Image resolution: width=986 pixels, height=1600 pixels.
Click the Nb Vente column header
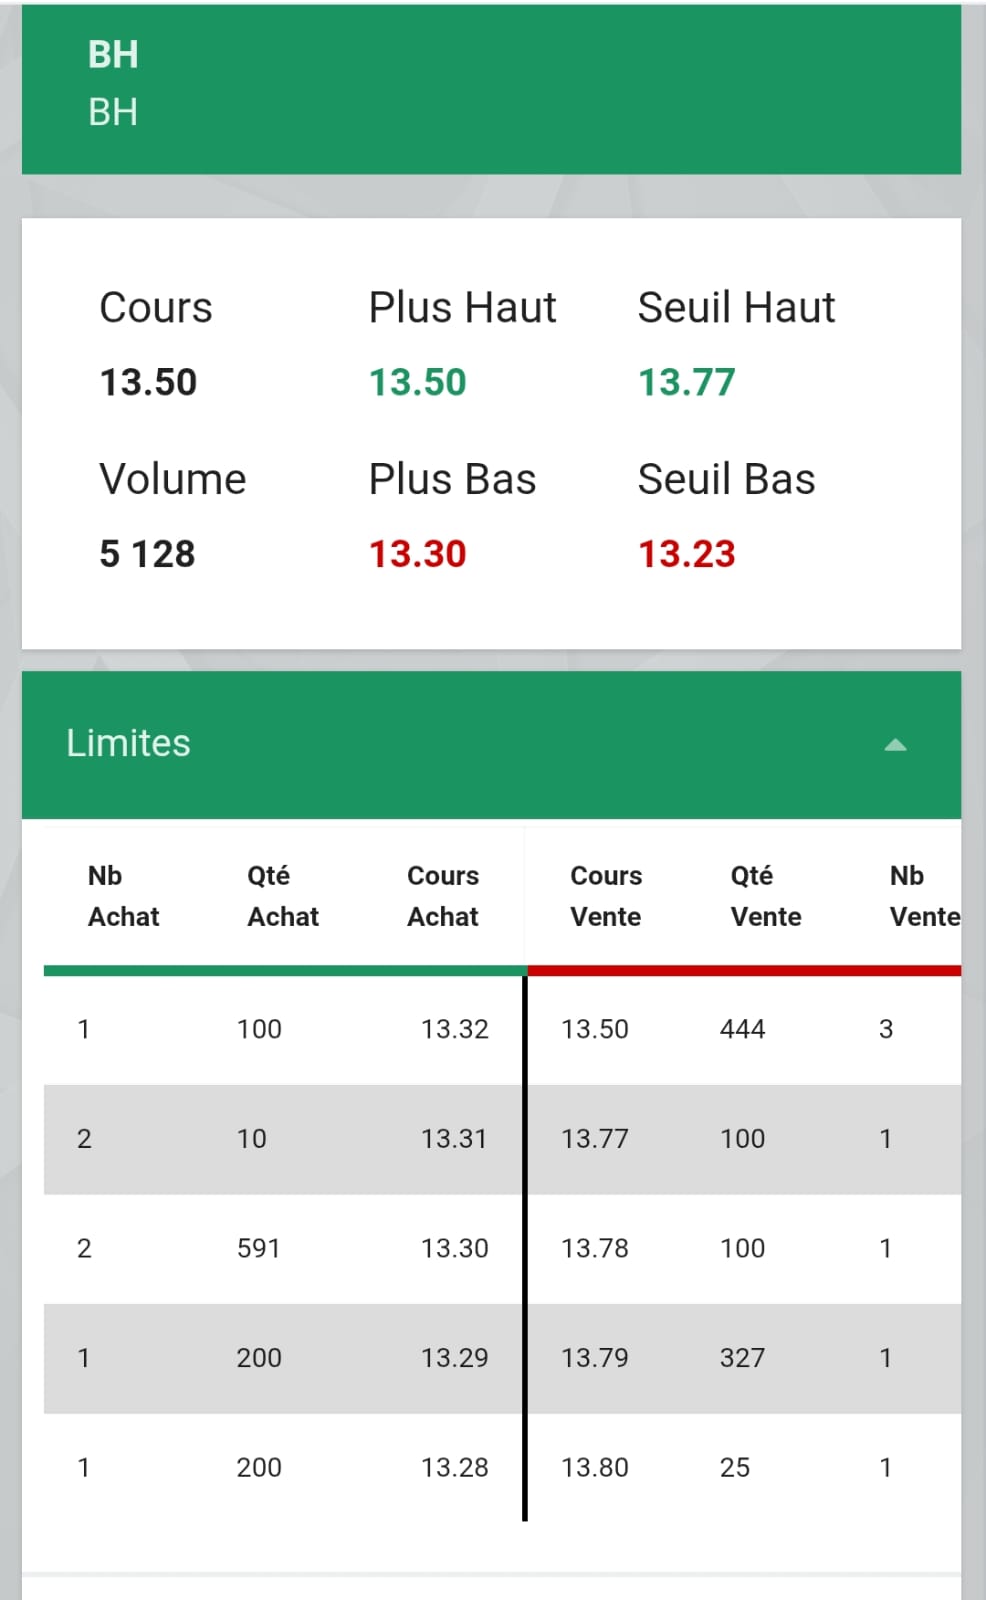pos(925,896)
